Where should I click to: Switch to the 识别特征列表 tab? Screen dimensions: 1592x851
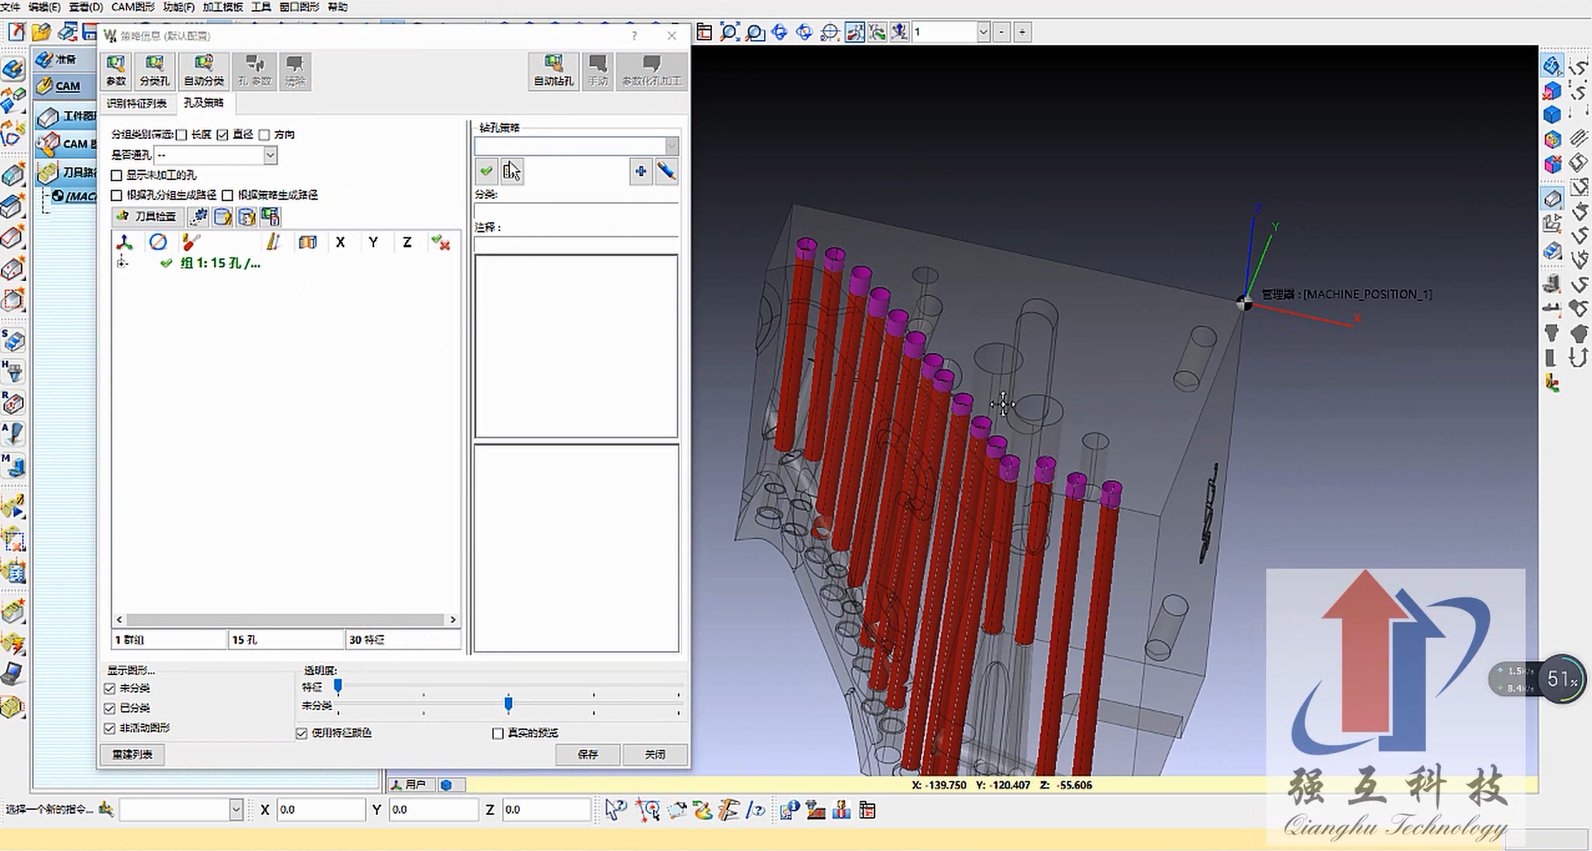pyautogui.click(x=138, y=104)
